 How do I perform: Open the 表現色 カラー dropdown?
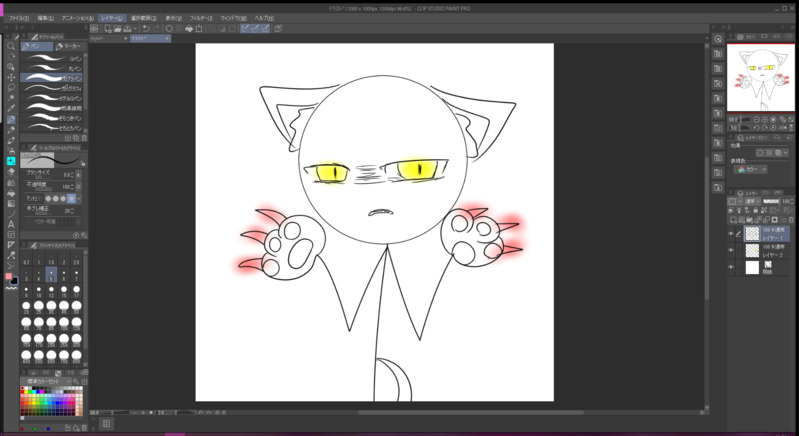click(750, 169)
